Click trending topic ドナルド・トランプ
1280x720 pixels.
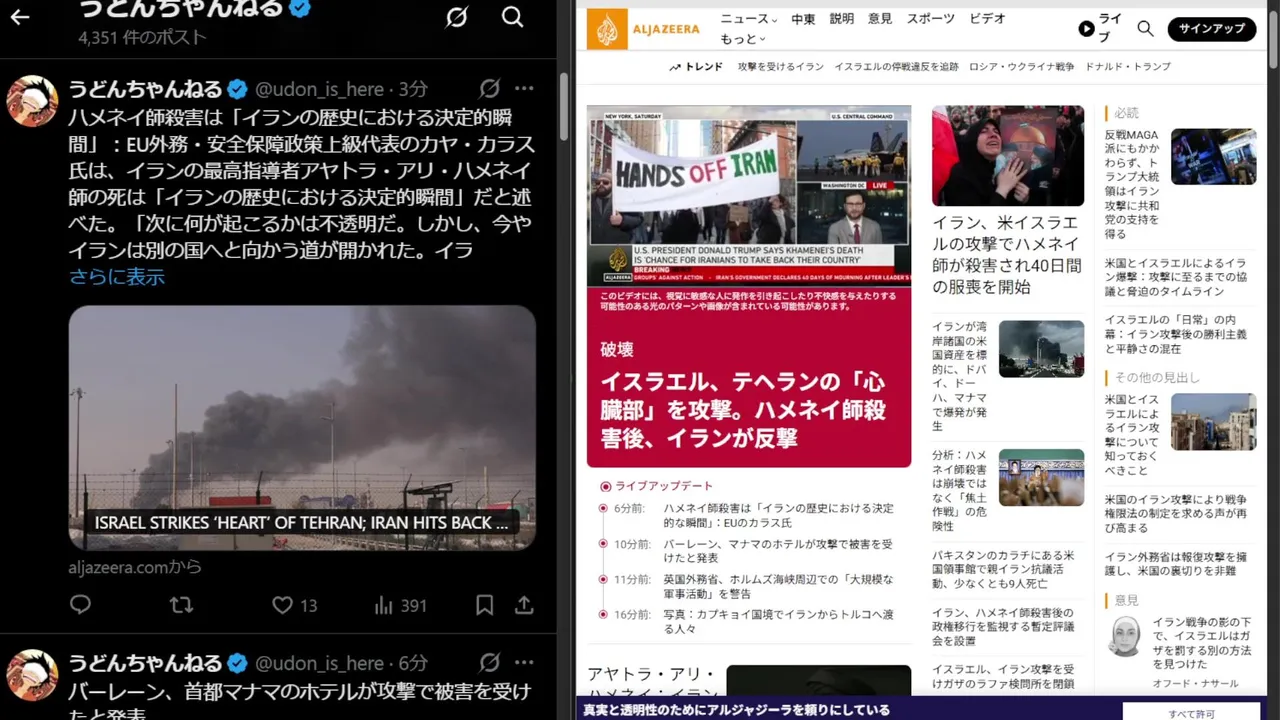point(1128,67)
